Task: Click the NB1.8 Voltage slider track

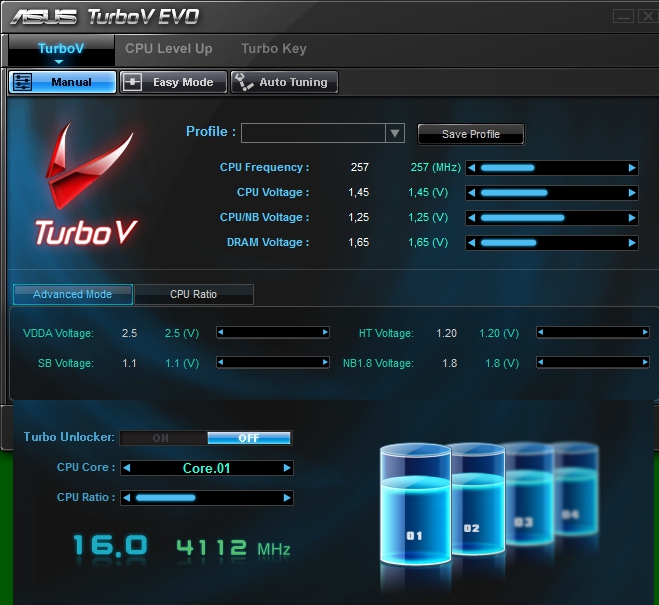Action: 593,362
